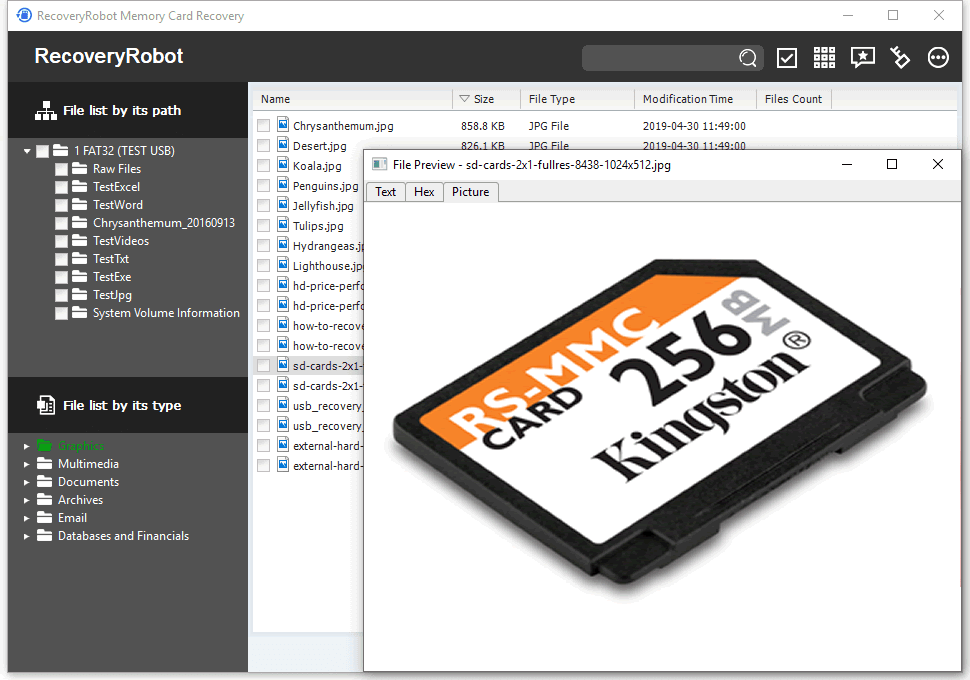The height and width of the screenshot is (680, 970).
Task: Expand Databases and Financials category
Action: pyautogui.click(x=27, y=536)
